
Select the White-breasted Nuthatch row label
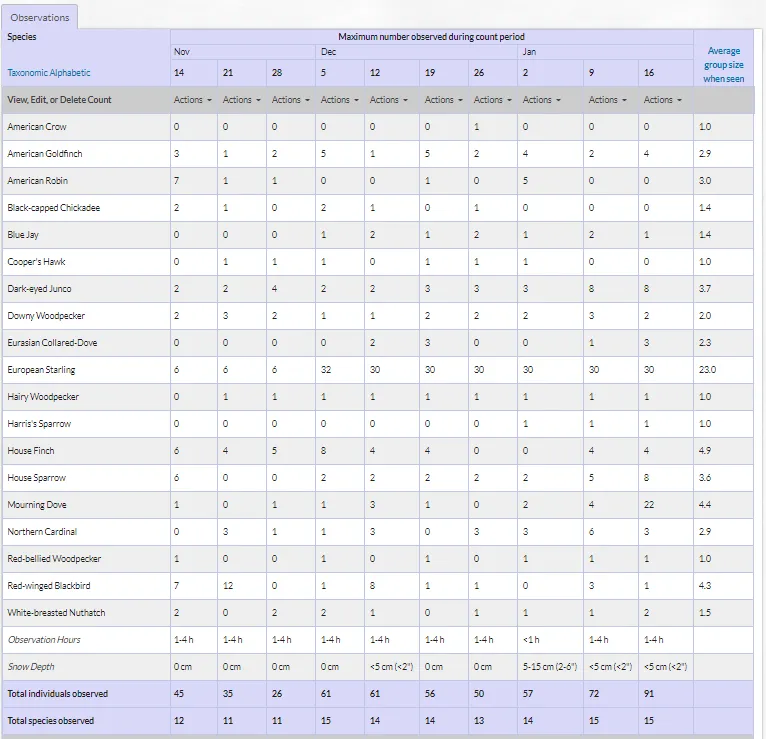pyautogui.click(x=56, y=613)
